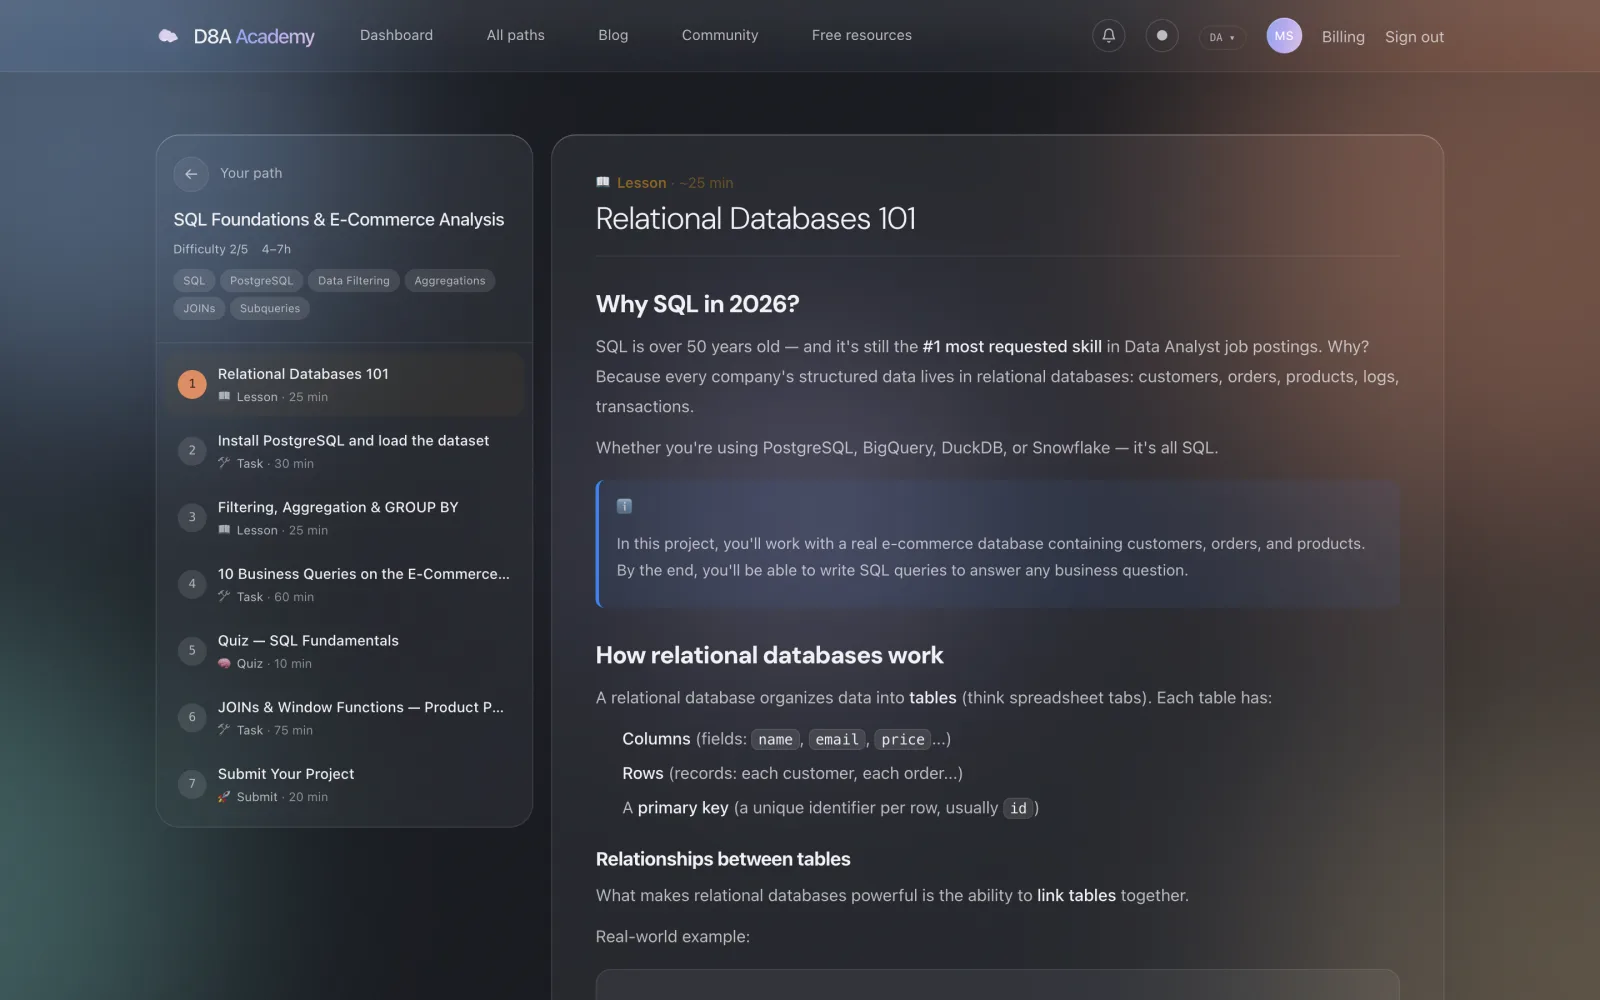The image size is (1600, 1000).
Task: Click the book icon beside Lesson 25 min in step 3
Action: tap(224, 530)
